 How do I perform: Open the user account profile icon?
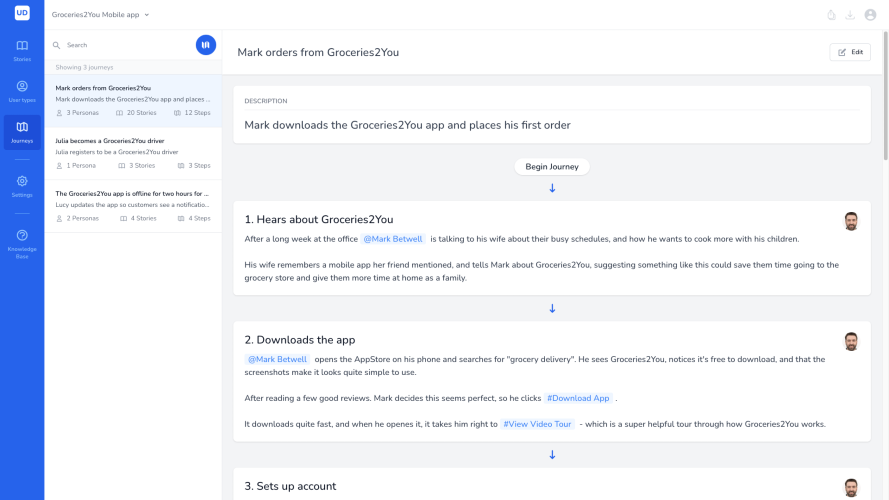[x=870, y=15]
